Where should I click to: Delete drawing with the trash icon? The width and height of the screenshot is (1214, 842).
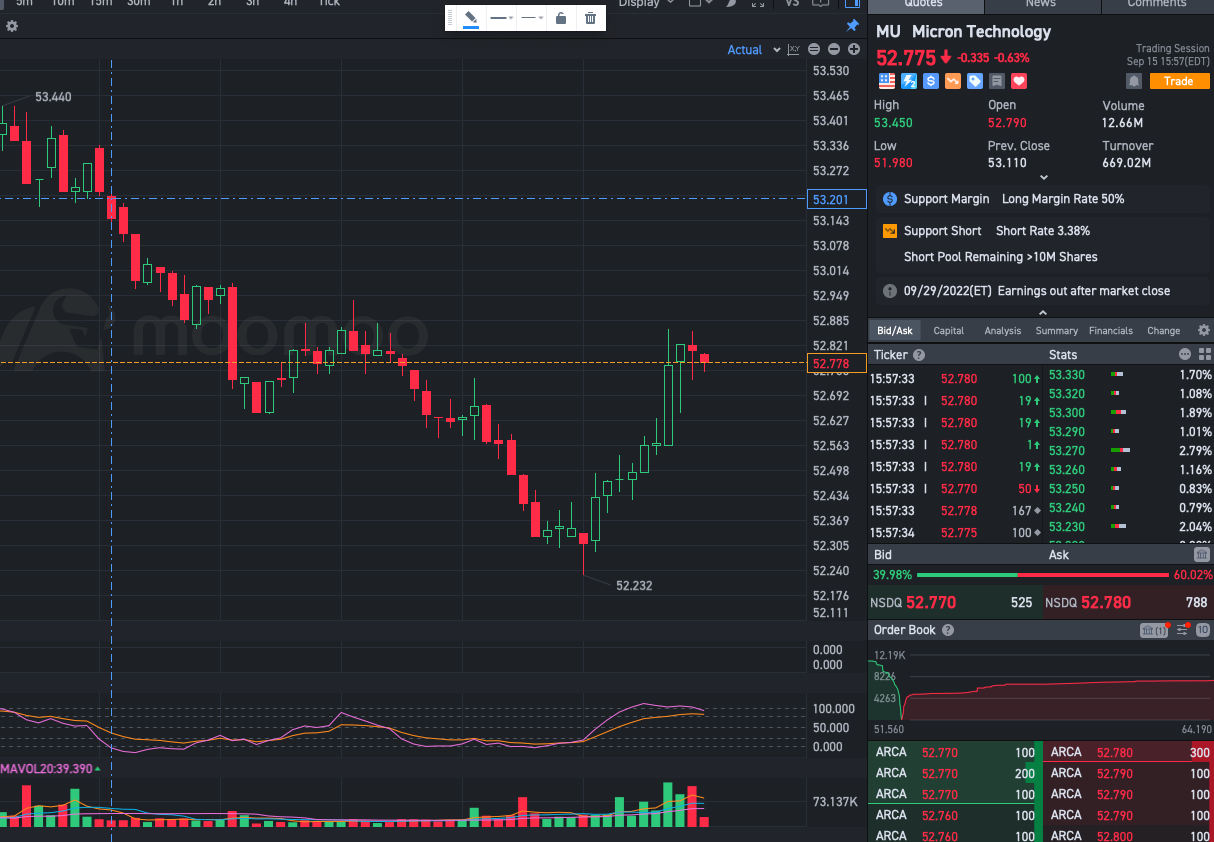[590, 18]
